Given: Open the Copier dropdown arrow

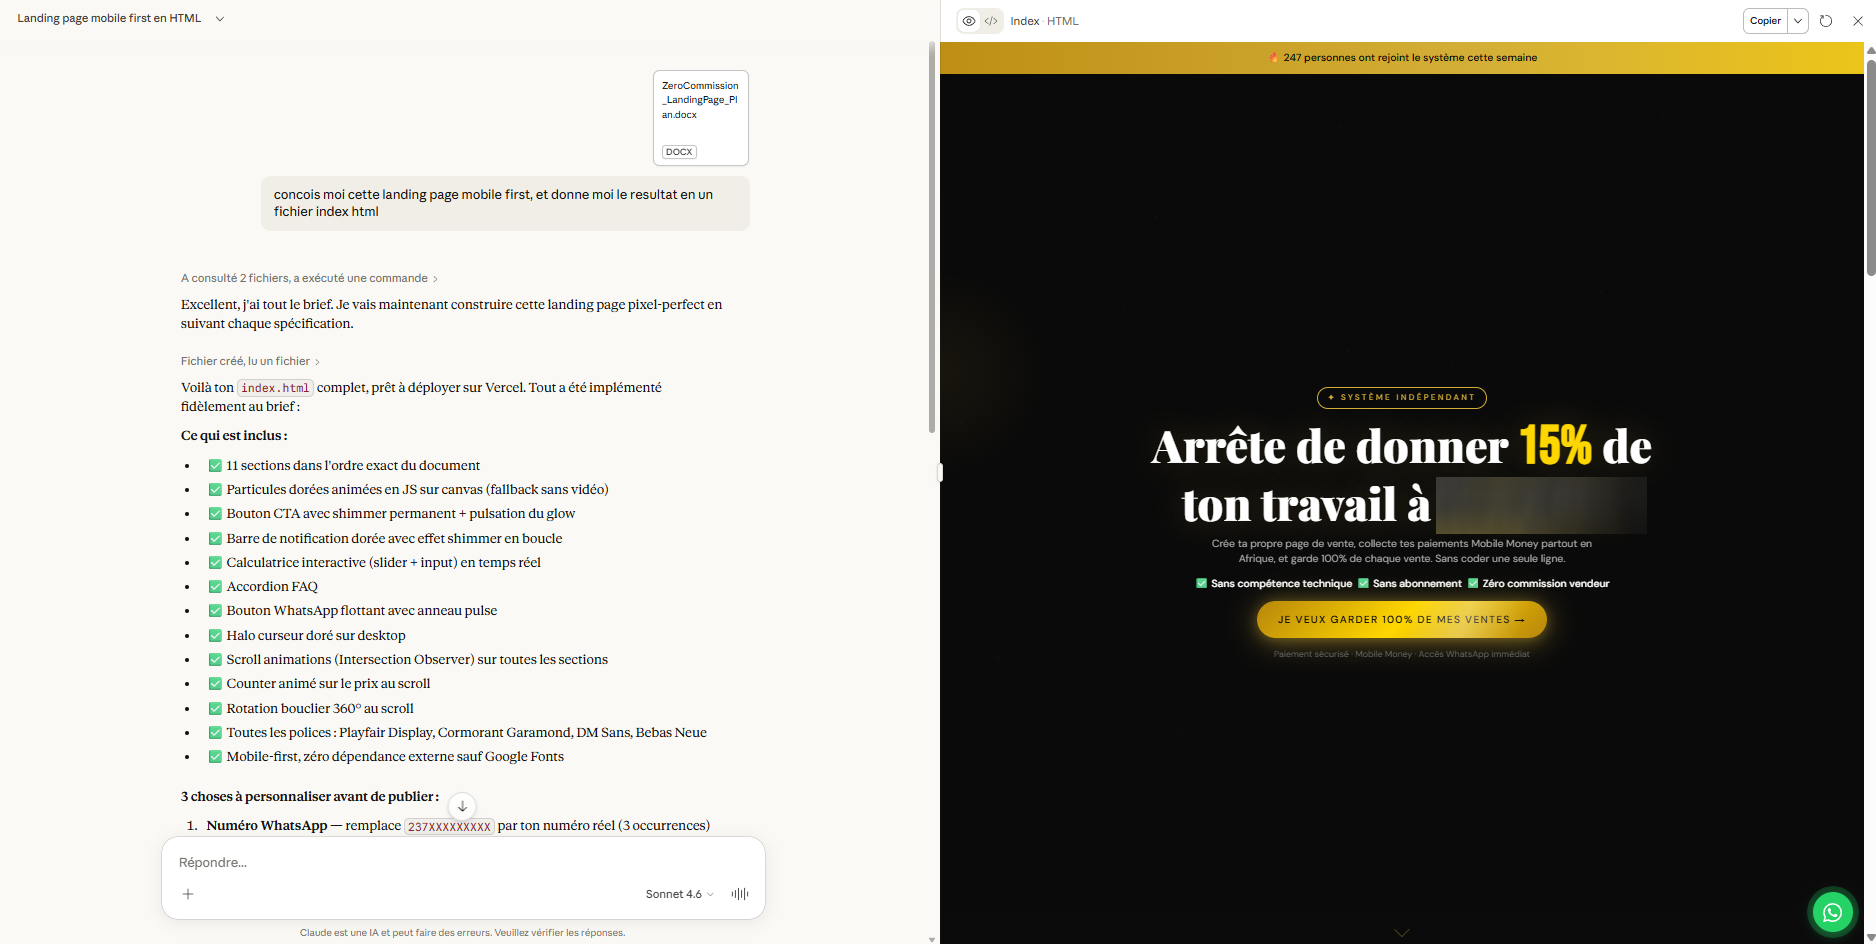Looking at the screenshot, I should pos(1798,21).
